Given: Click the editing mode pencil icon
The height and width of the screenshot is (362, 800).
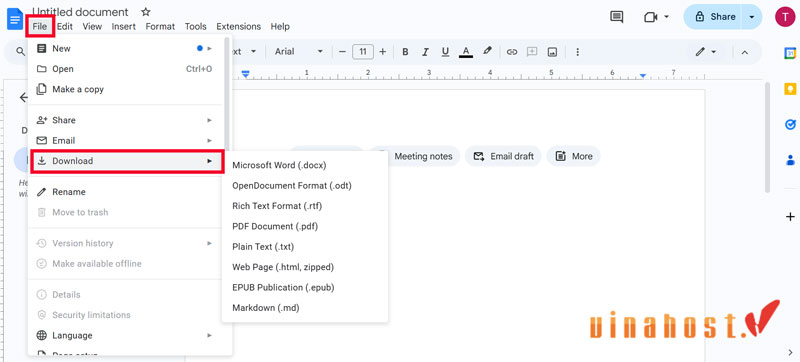Looking at the screenshot, I should pos(701,51).
